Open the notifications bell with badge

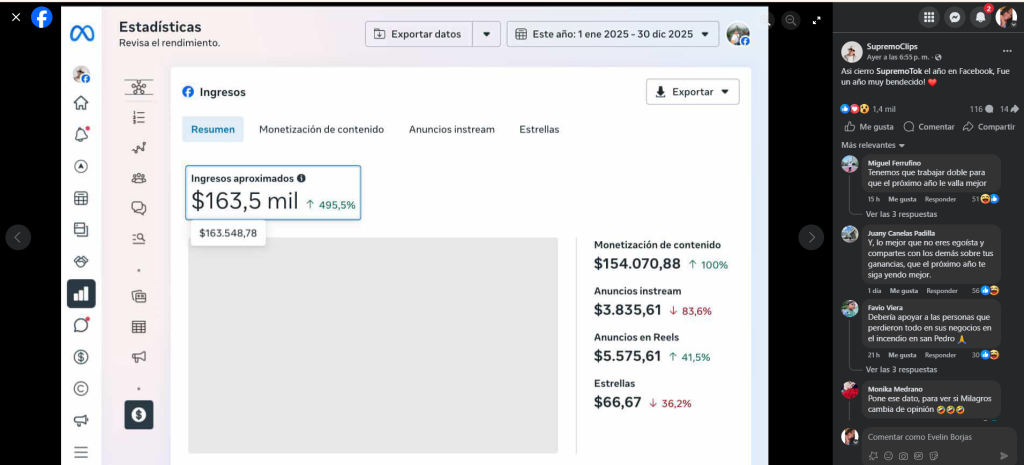click(980, 17)
